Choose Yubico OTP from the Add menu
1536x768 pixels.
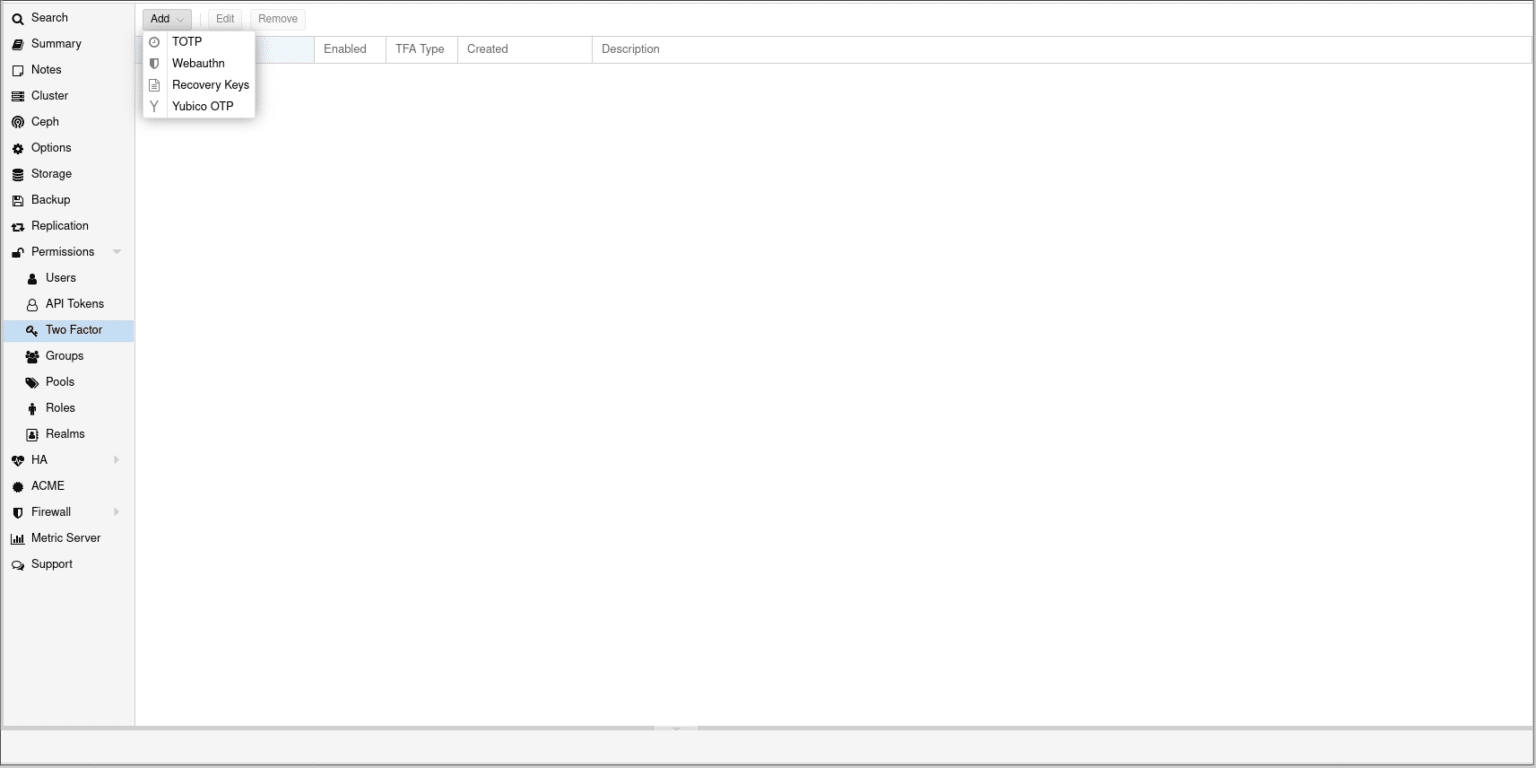(199, 106)
